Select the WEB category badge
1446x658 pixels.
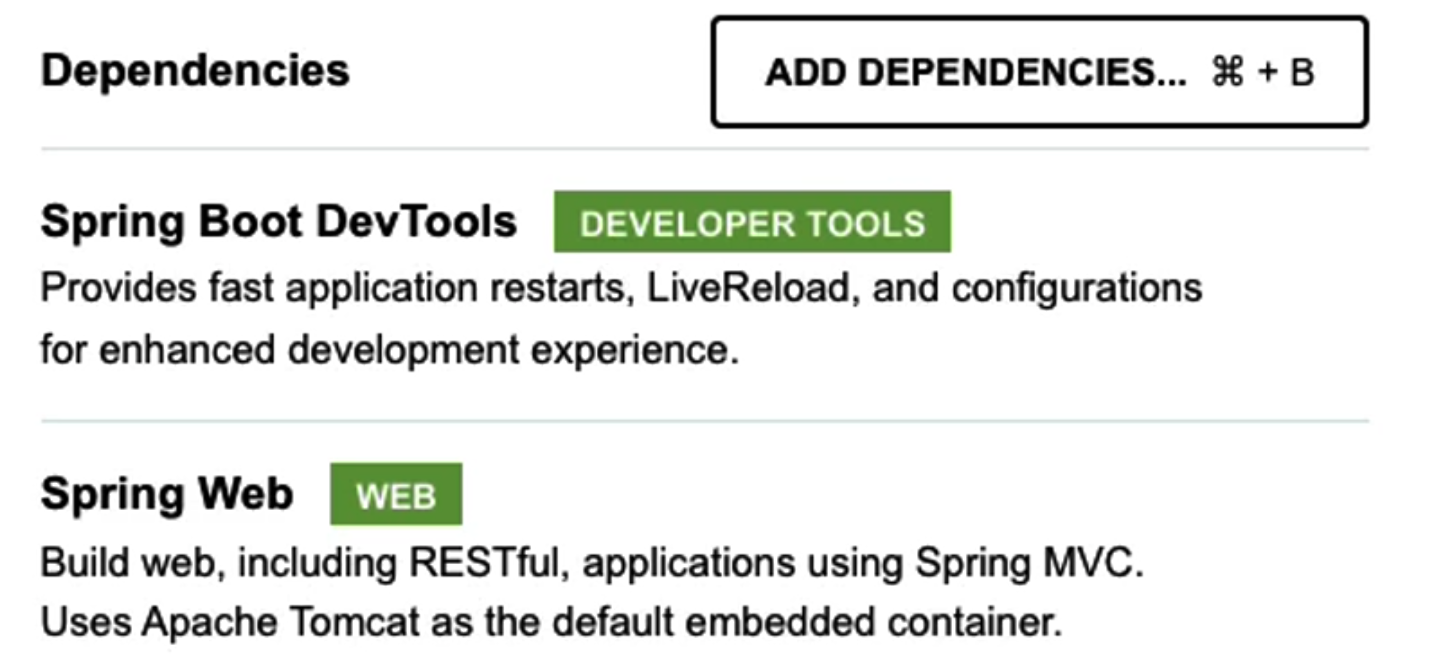396,493
